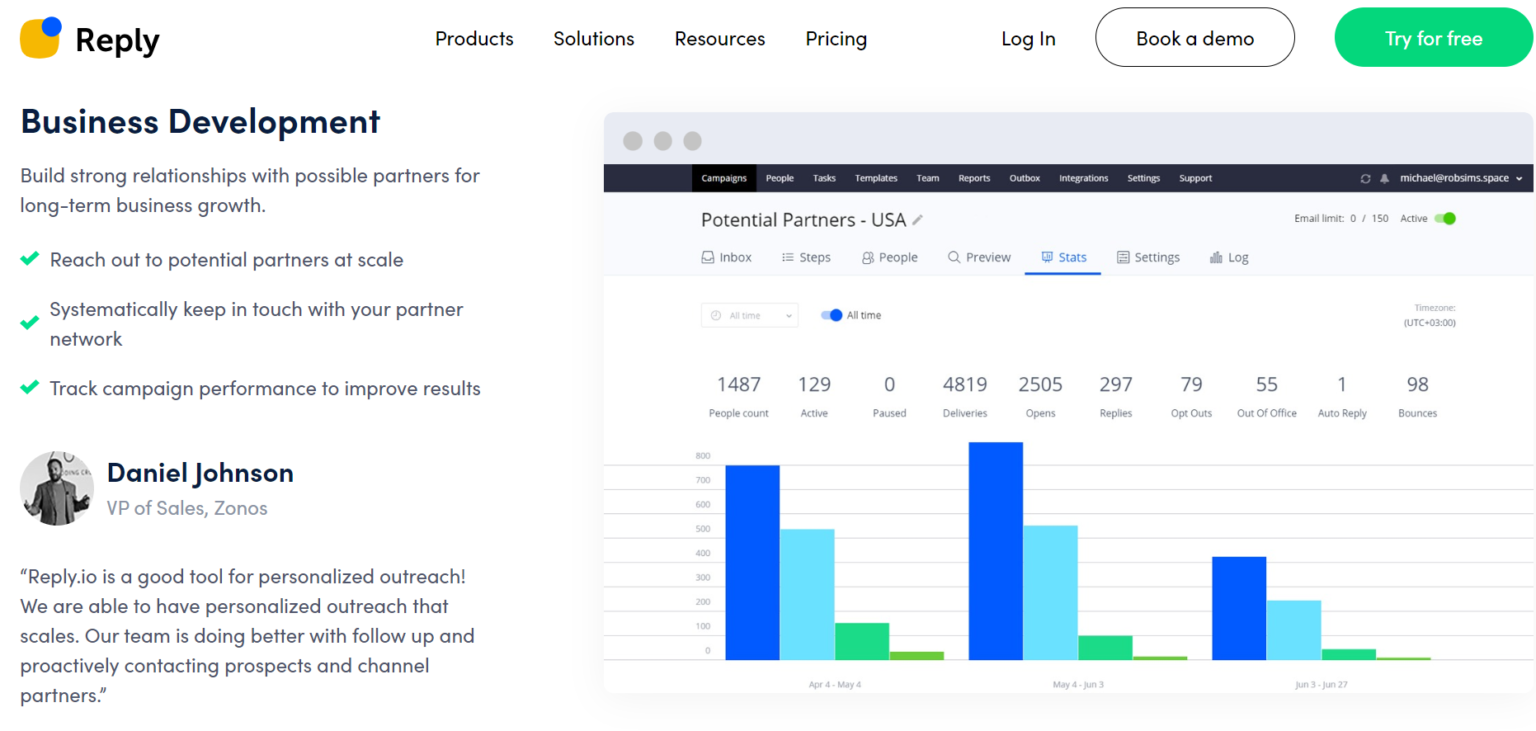Open the All time date dropdown
This screenshot has width=1536, height=731.
[x=750, y=315]
